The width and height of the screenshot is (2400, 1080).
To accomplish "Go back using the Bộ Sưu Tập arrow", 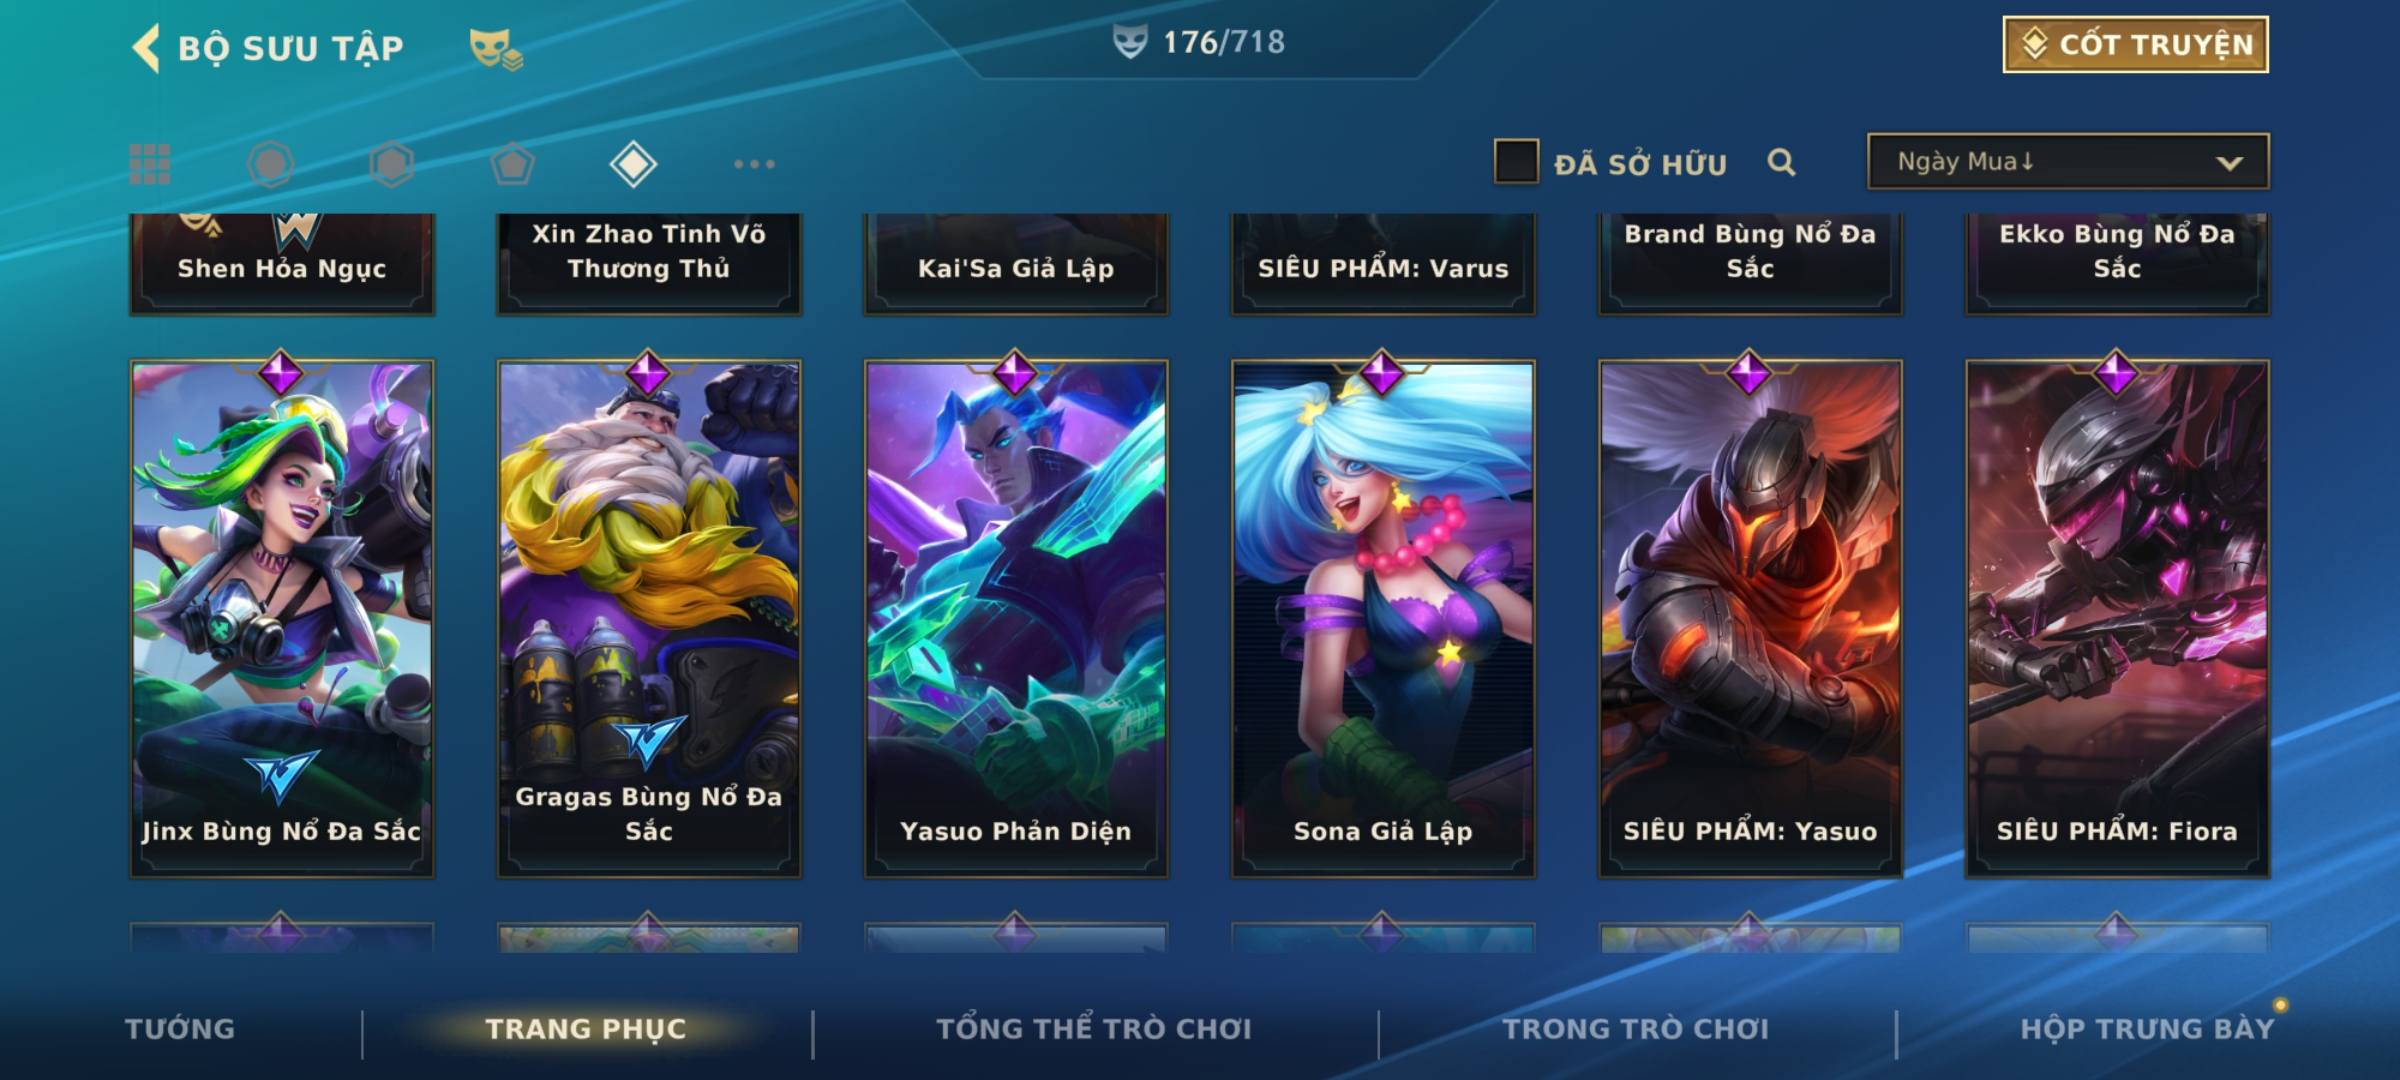I will [146, 48].
